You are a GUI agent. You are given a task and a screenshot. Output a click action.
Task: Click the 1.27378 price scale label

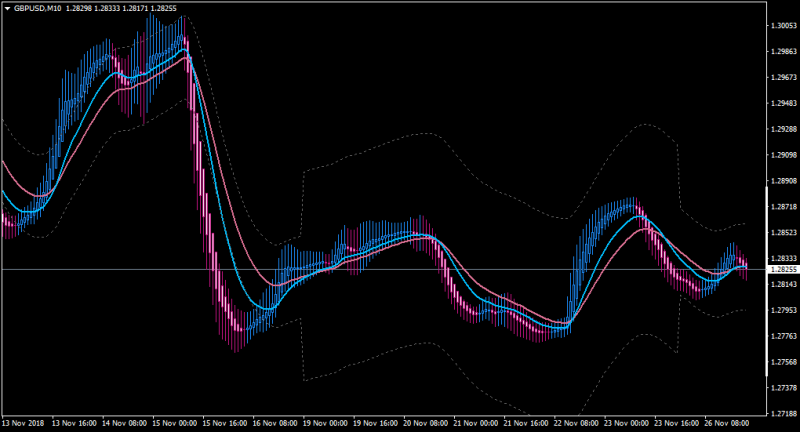coord(784,388)
